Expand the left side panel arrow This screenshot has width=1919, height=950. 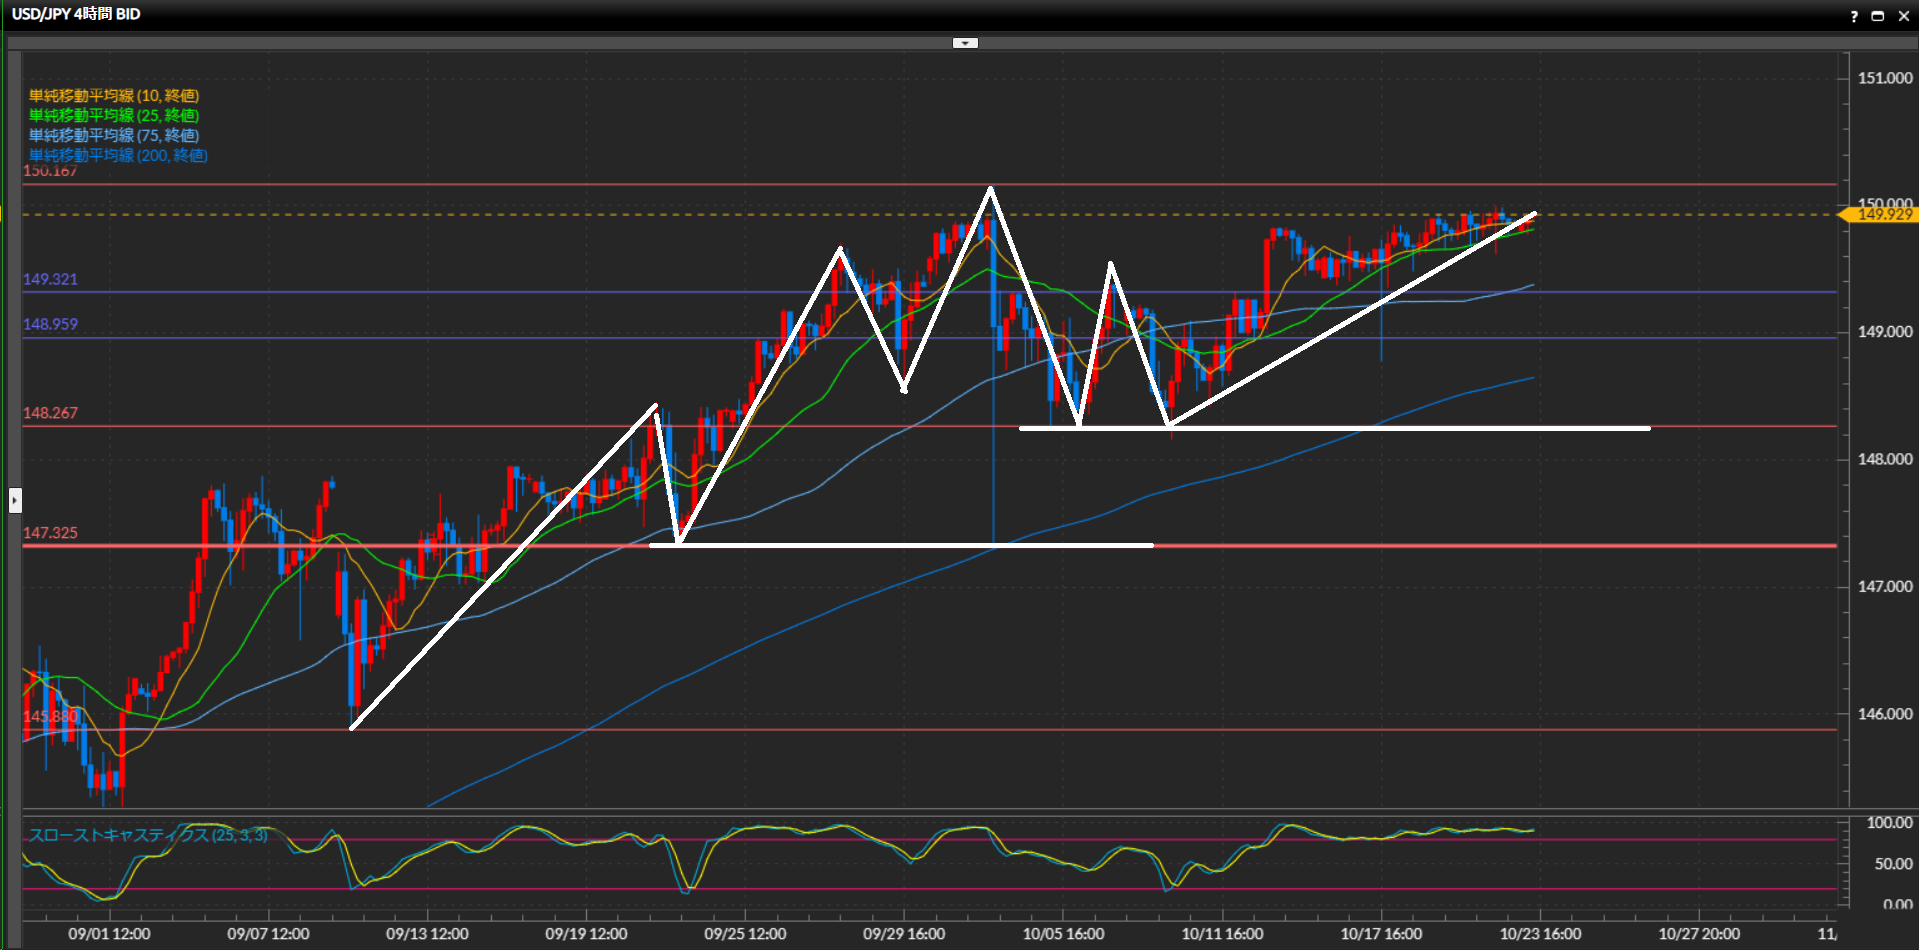tap(15, 499)
